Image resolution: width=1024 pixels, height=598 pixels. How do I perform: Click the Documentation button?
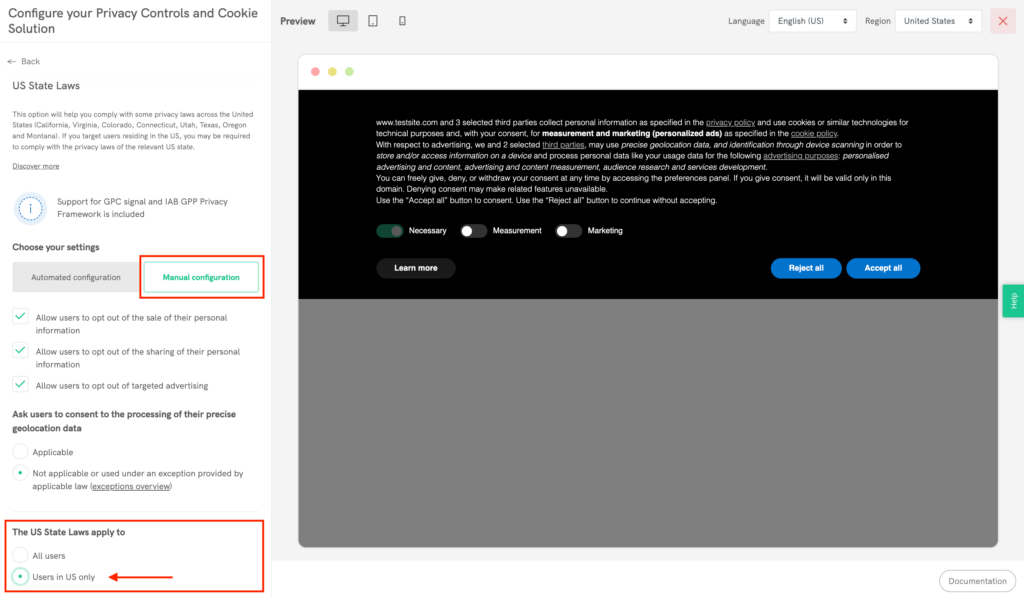977,581
